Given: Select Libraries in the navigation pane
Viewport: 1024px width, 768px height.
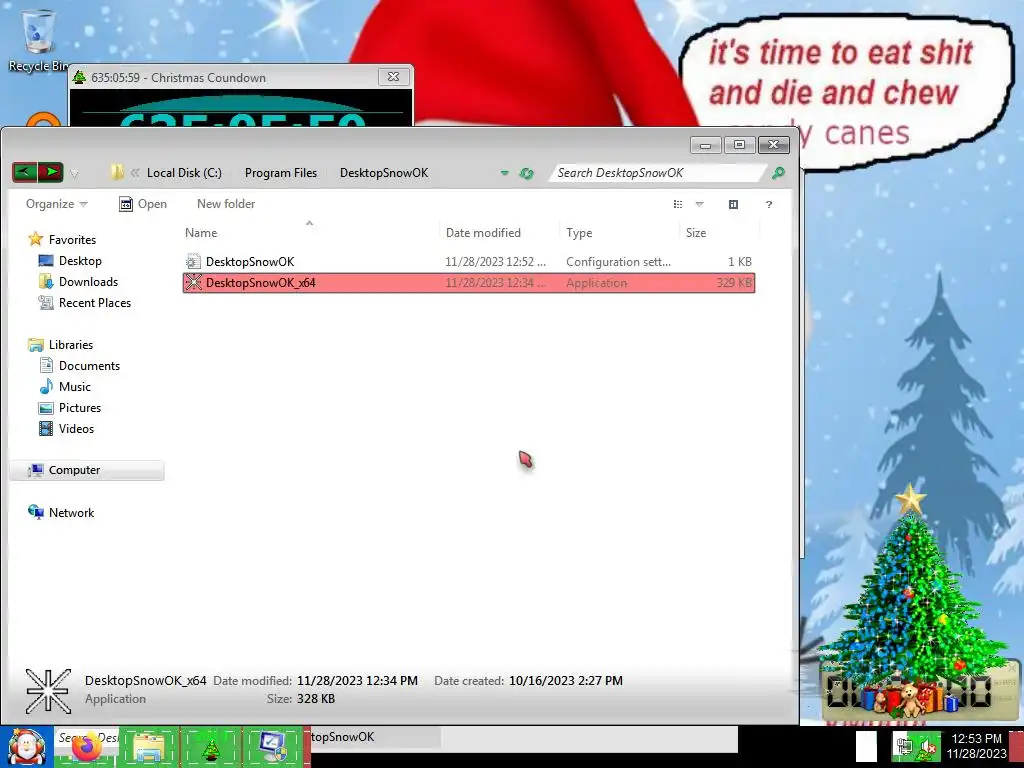Looking at the screenshot, I should [71, 345].
